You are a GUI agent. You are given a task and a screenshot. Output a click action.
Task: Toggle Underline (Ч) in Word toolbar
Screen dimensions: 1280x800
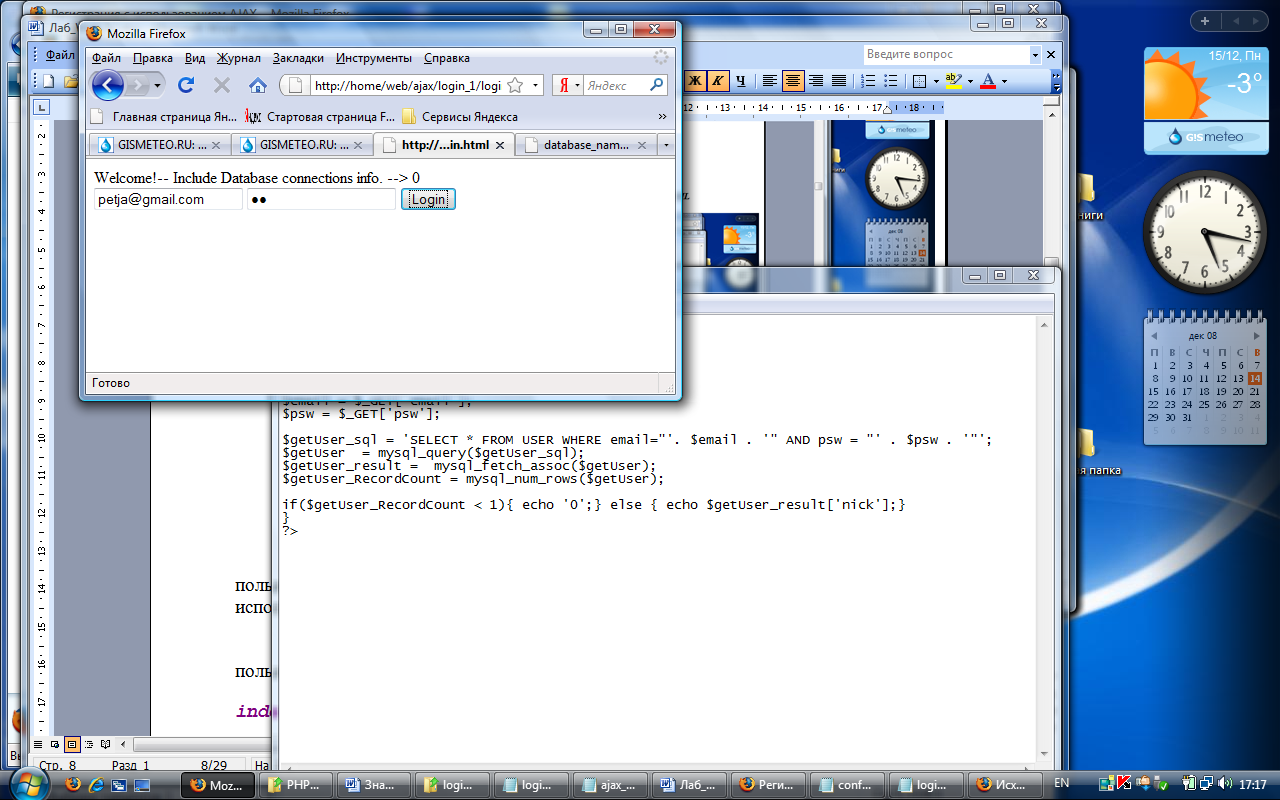[740, 80]
